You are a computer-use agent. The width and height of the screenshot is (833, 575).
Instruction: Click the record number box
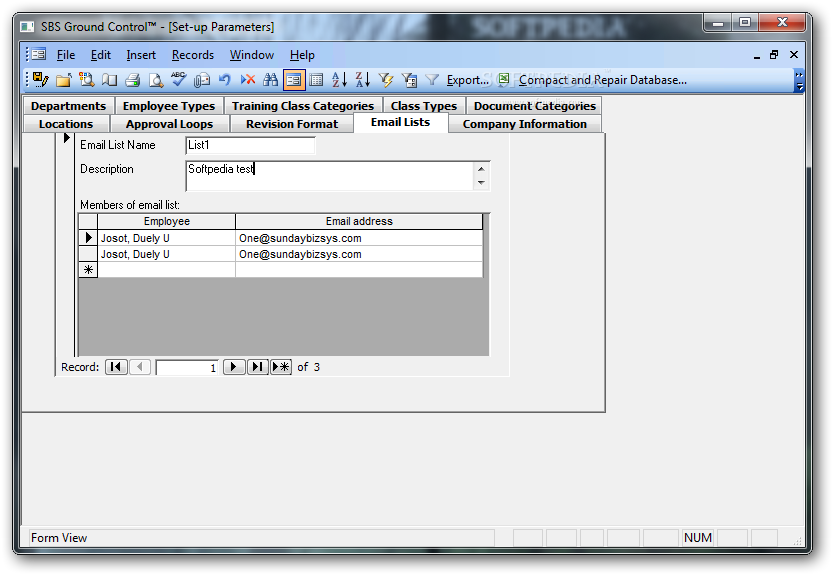[x=187, y=367]
